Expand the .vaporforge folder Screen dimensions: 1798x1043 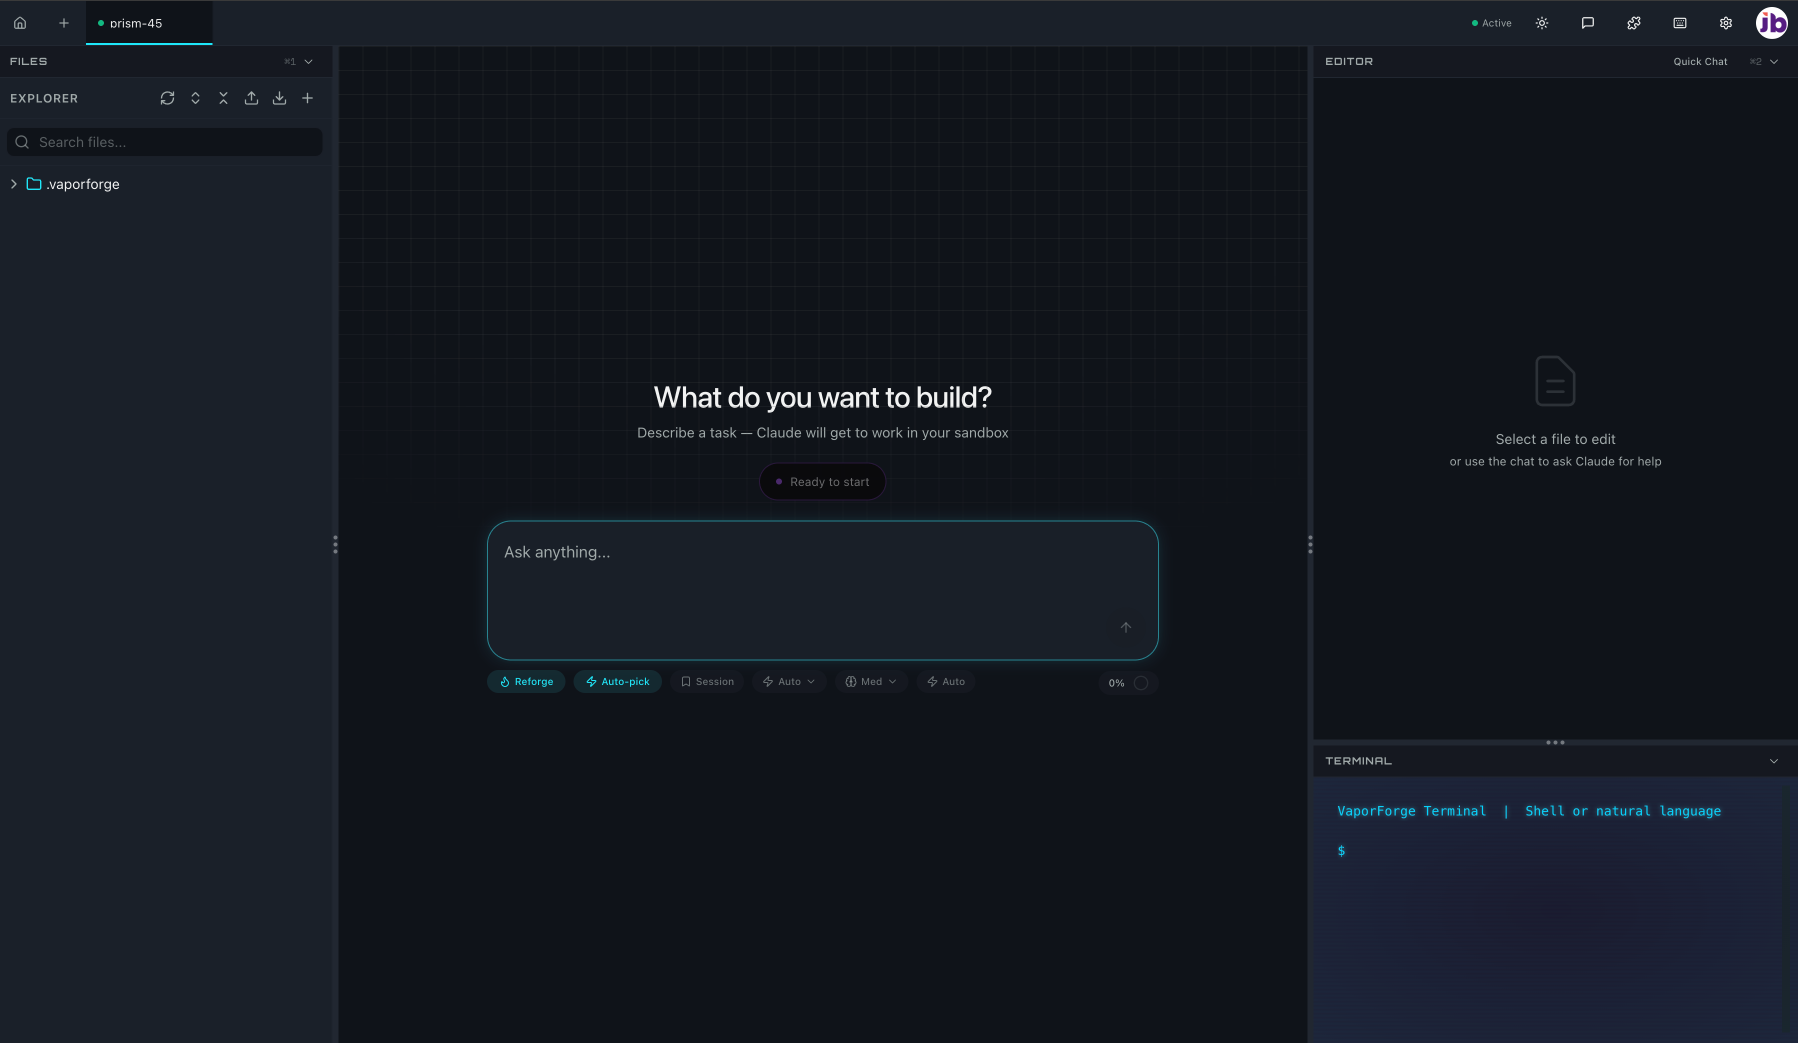13,184
